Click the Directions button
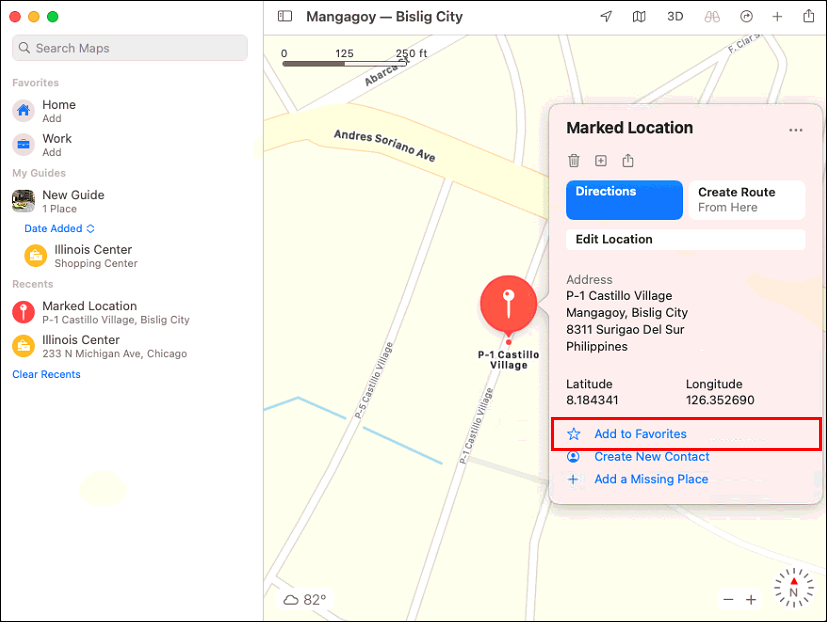Viewport: 827px width, 622px height. pos(624,200)
